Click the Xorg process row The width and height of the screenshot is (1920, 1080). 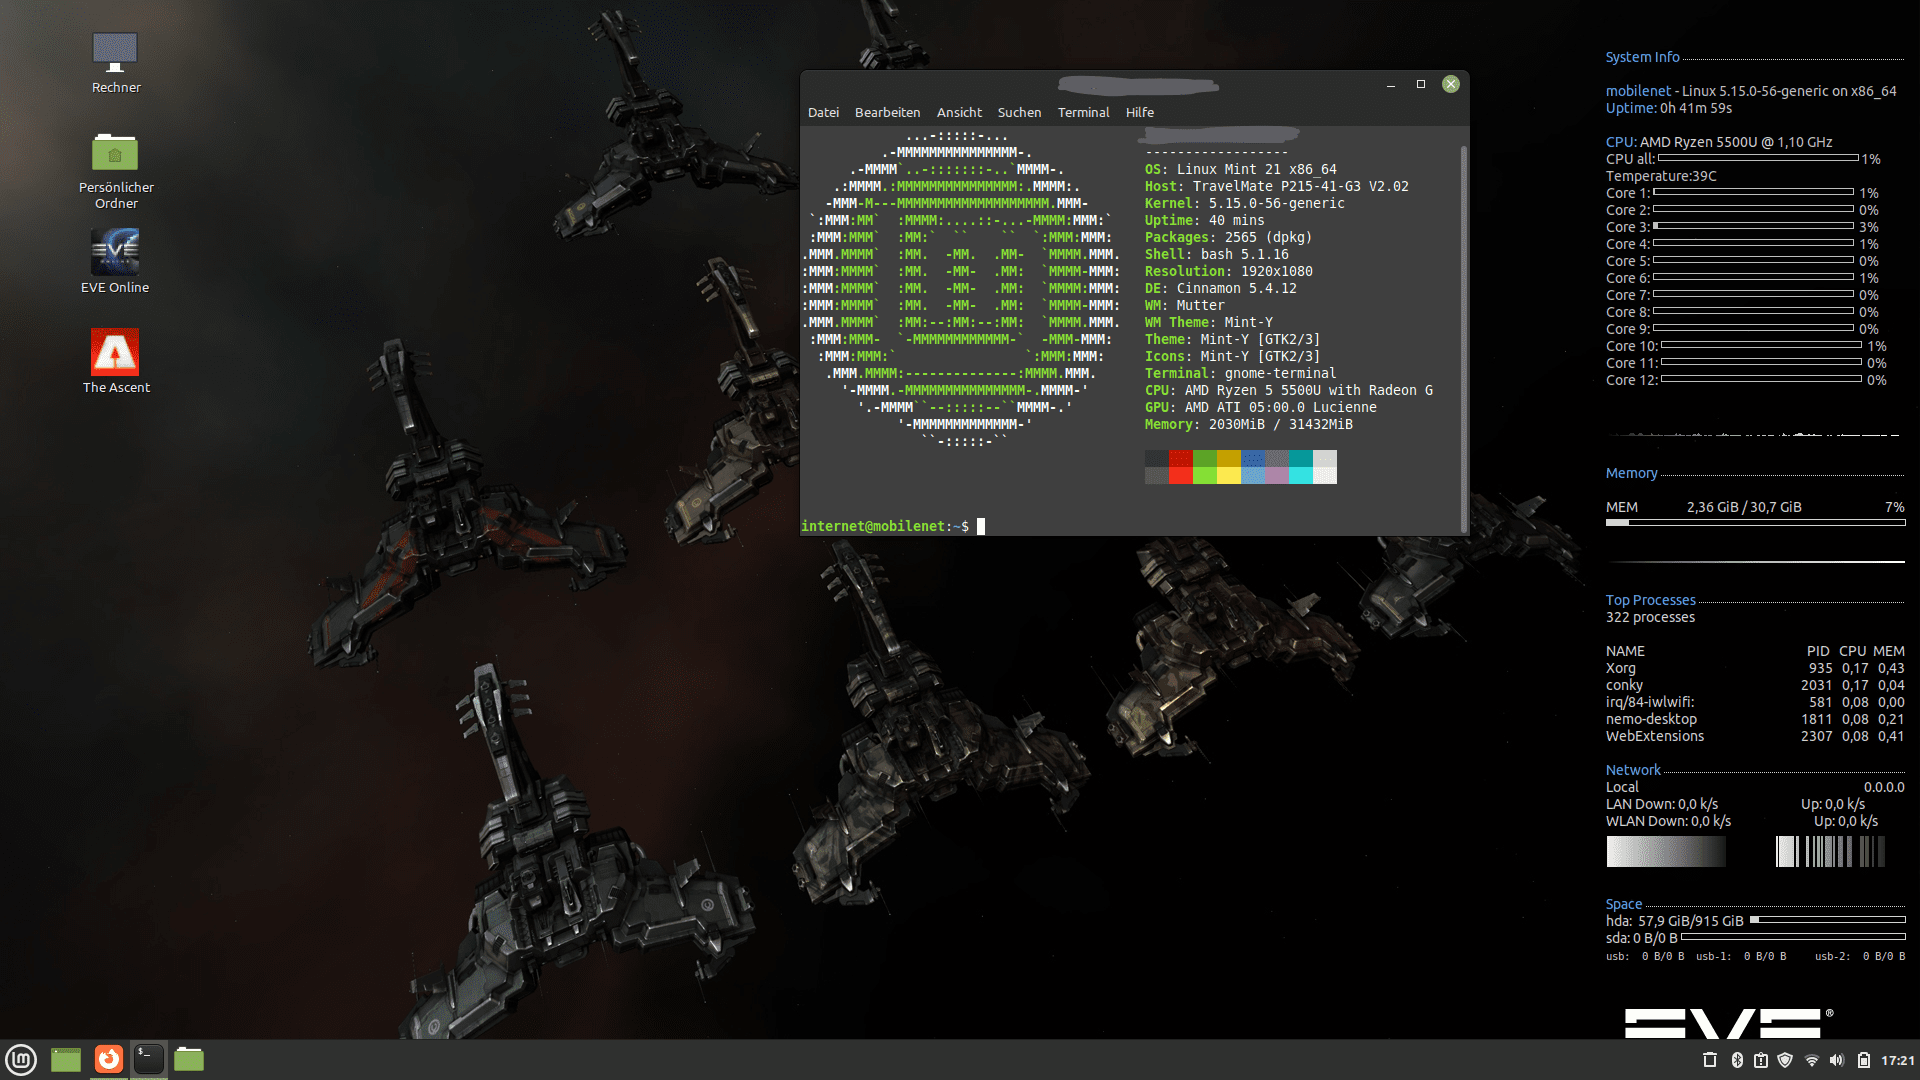tap(1755, 668)
